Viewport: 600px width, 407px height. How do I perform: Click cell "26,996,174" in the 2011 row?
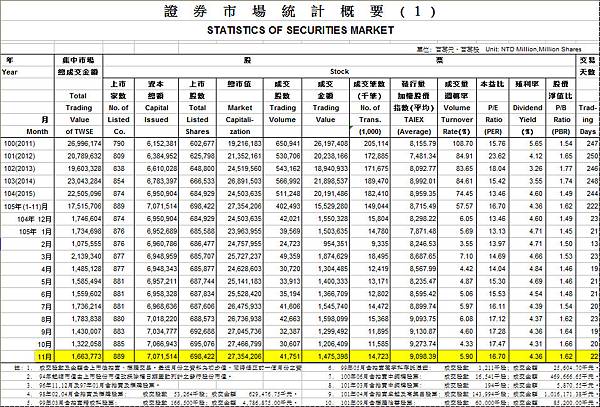(x=84, y=143)
